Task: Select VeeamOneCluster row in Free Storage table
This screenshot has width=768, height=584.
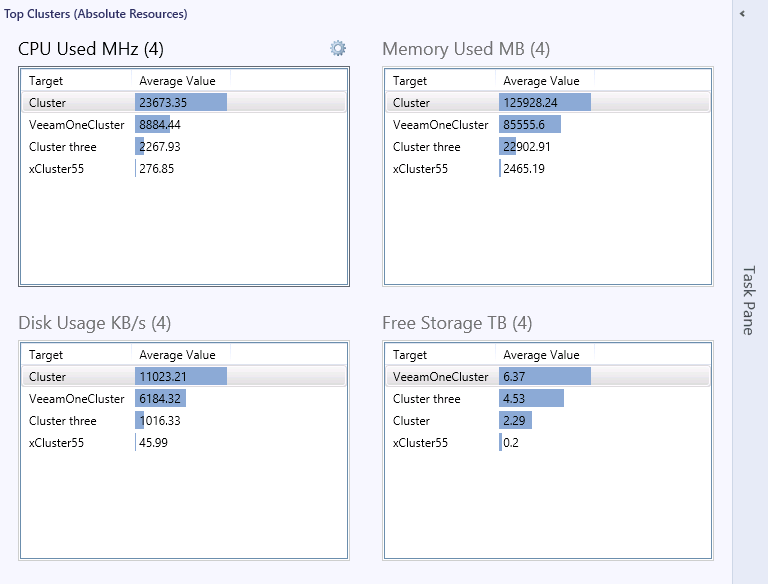Action: coord(440,377)
